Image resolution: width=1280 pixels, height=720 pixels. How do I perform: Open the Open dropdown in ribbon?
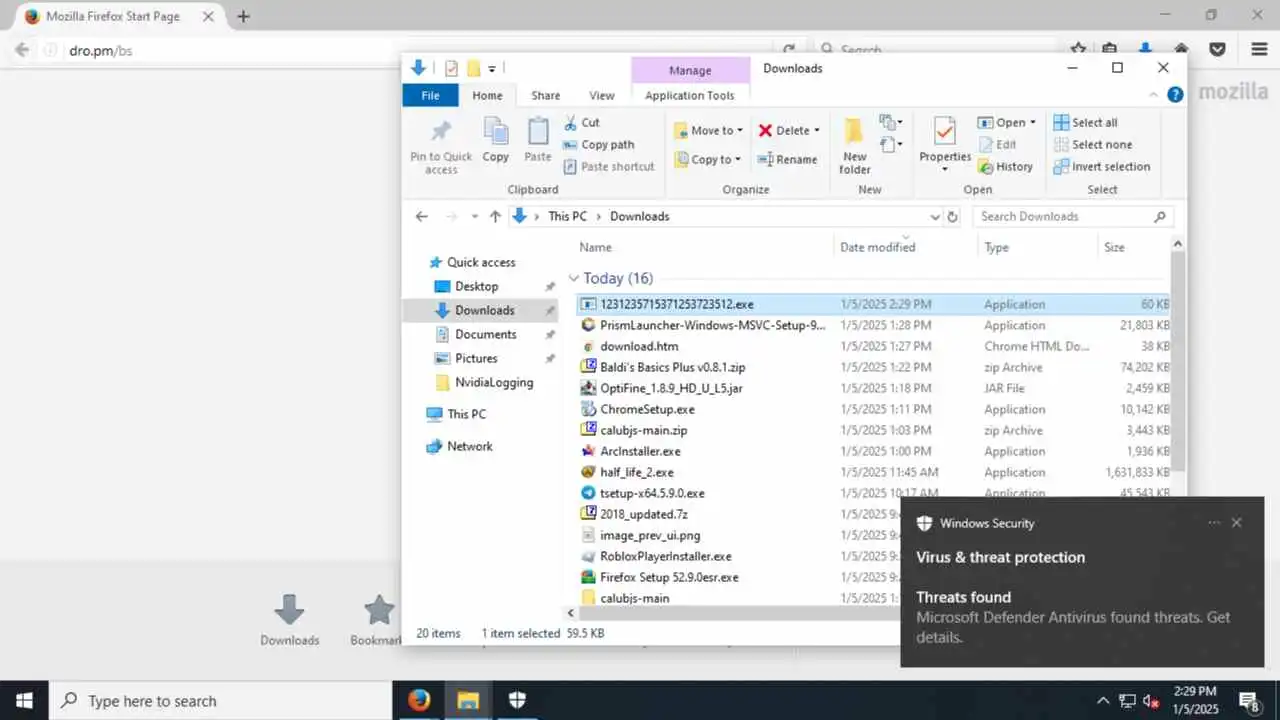(x=1006, y=122)
